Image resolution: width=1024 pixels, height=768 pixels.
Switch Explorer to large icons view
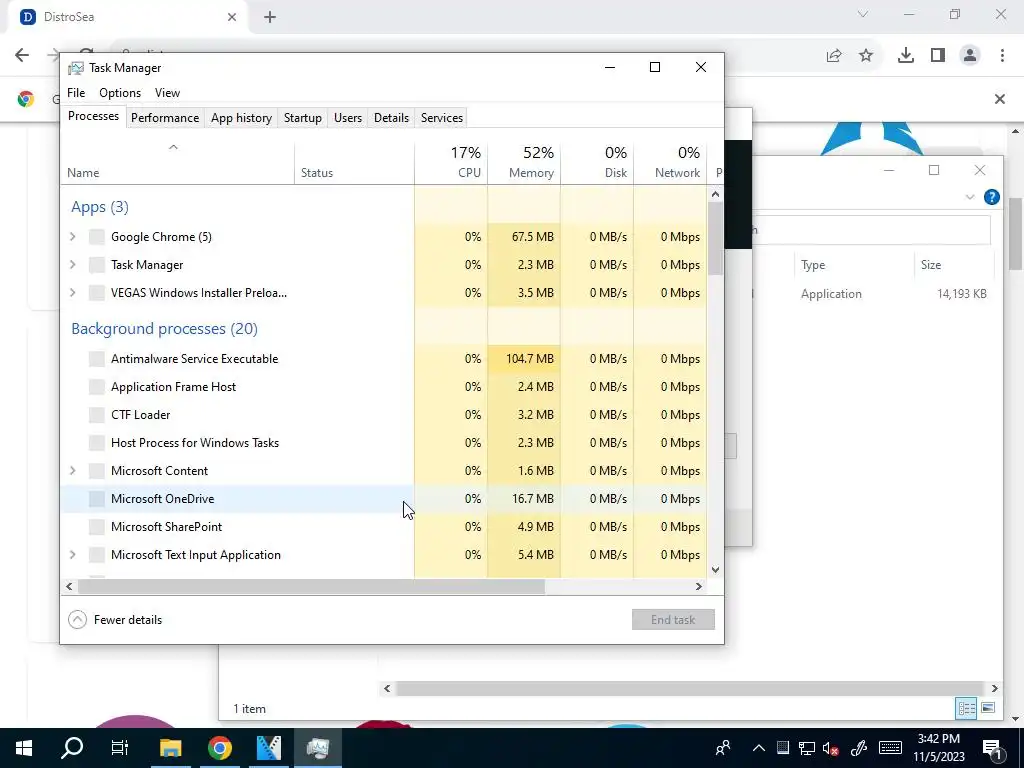tap(988, 708)
